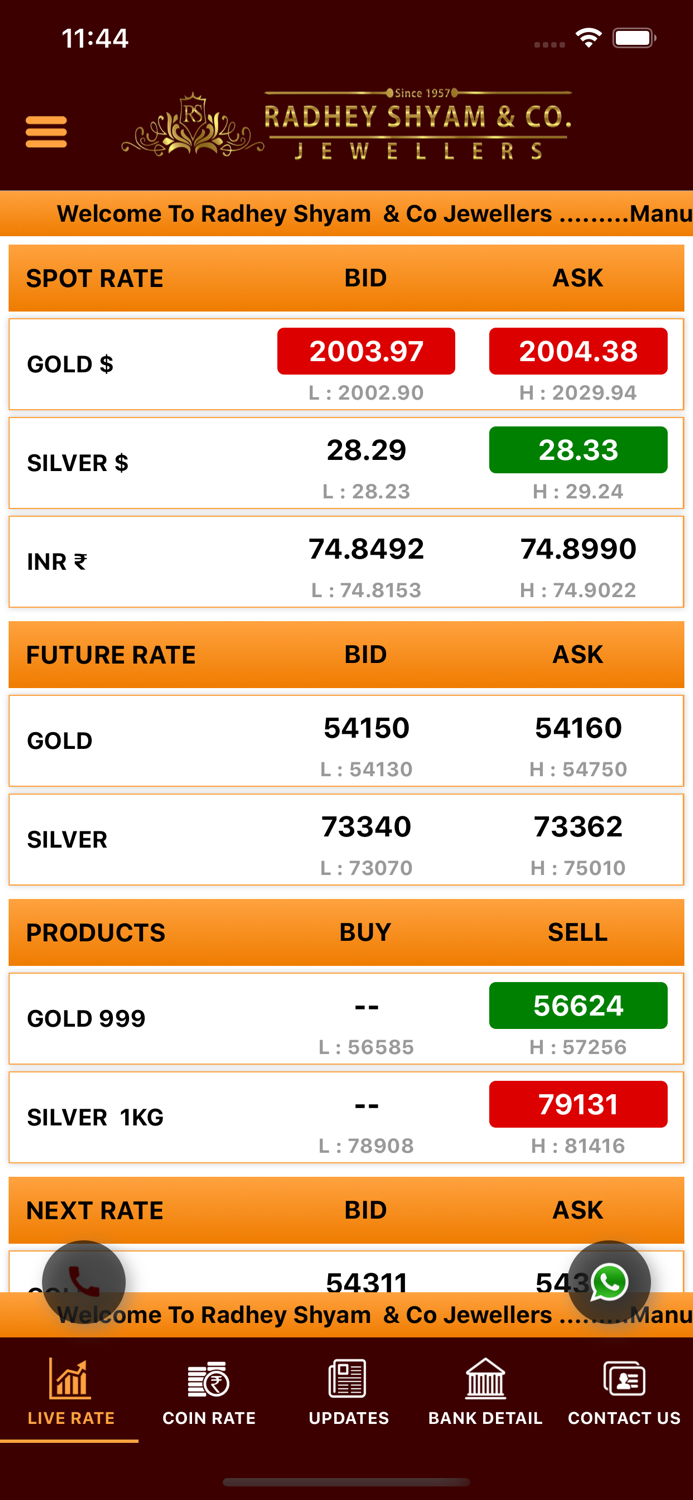The width and height of the screenshot is (693, 1500).
Task: Switch to the COIN RATE tab
Action: click(x=209, y=1418)
